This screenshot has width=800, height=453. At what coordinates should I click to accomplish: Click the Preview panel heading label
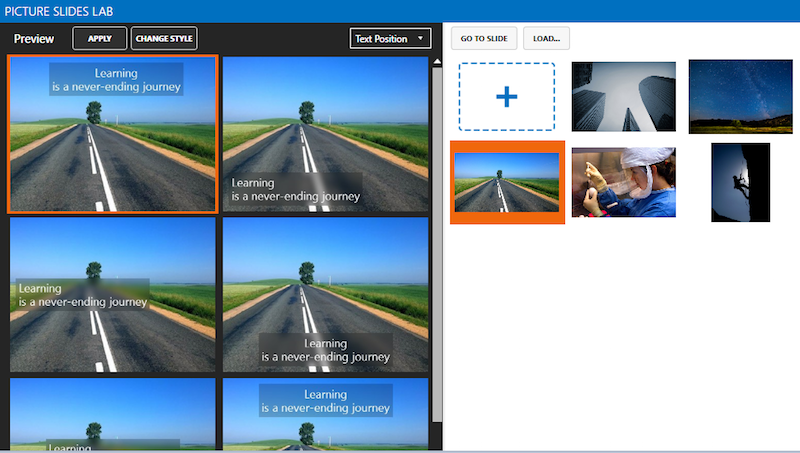click(x=34, y=39)
